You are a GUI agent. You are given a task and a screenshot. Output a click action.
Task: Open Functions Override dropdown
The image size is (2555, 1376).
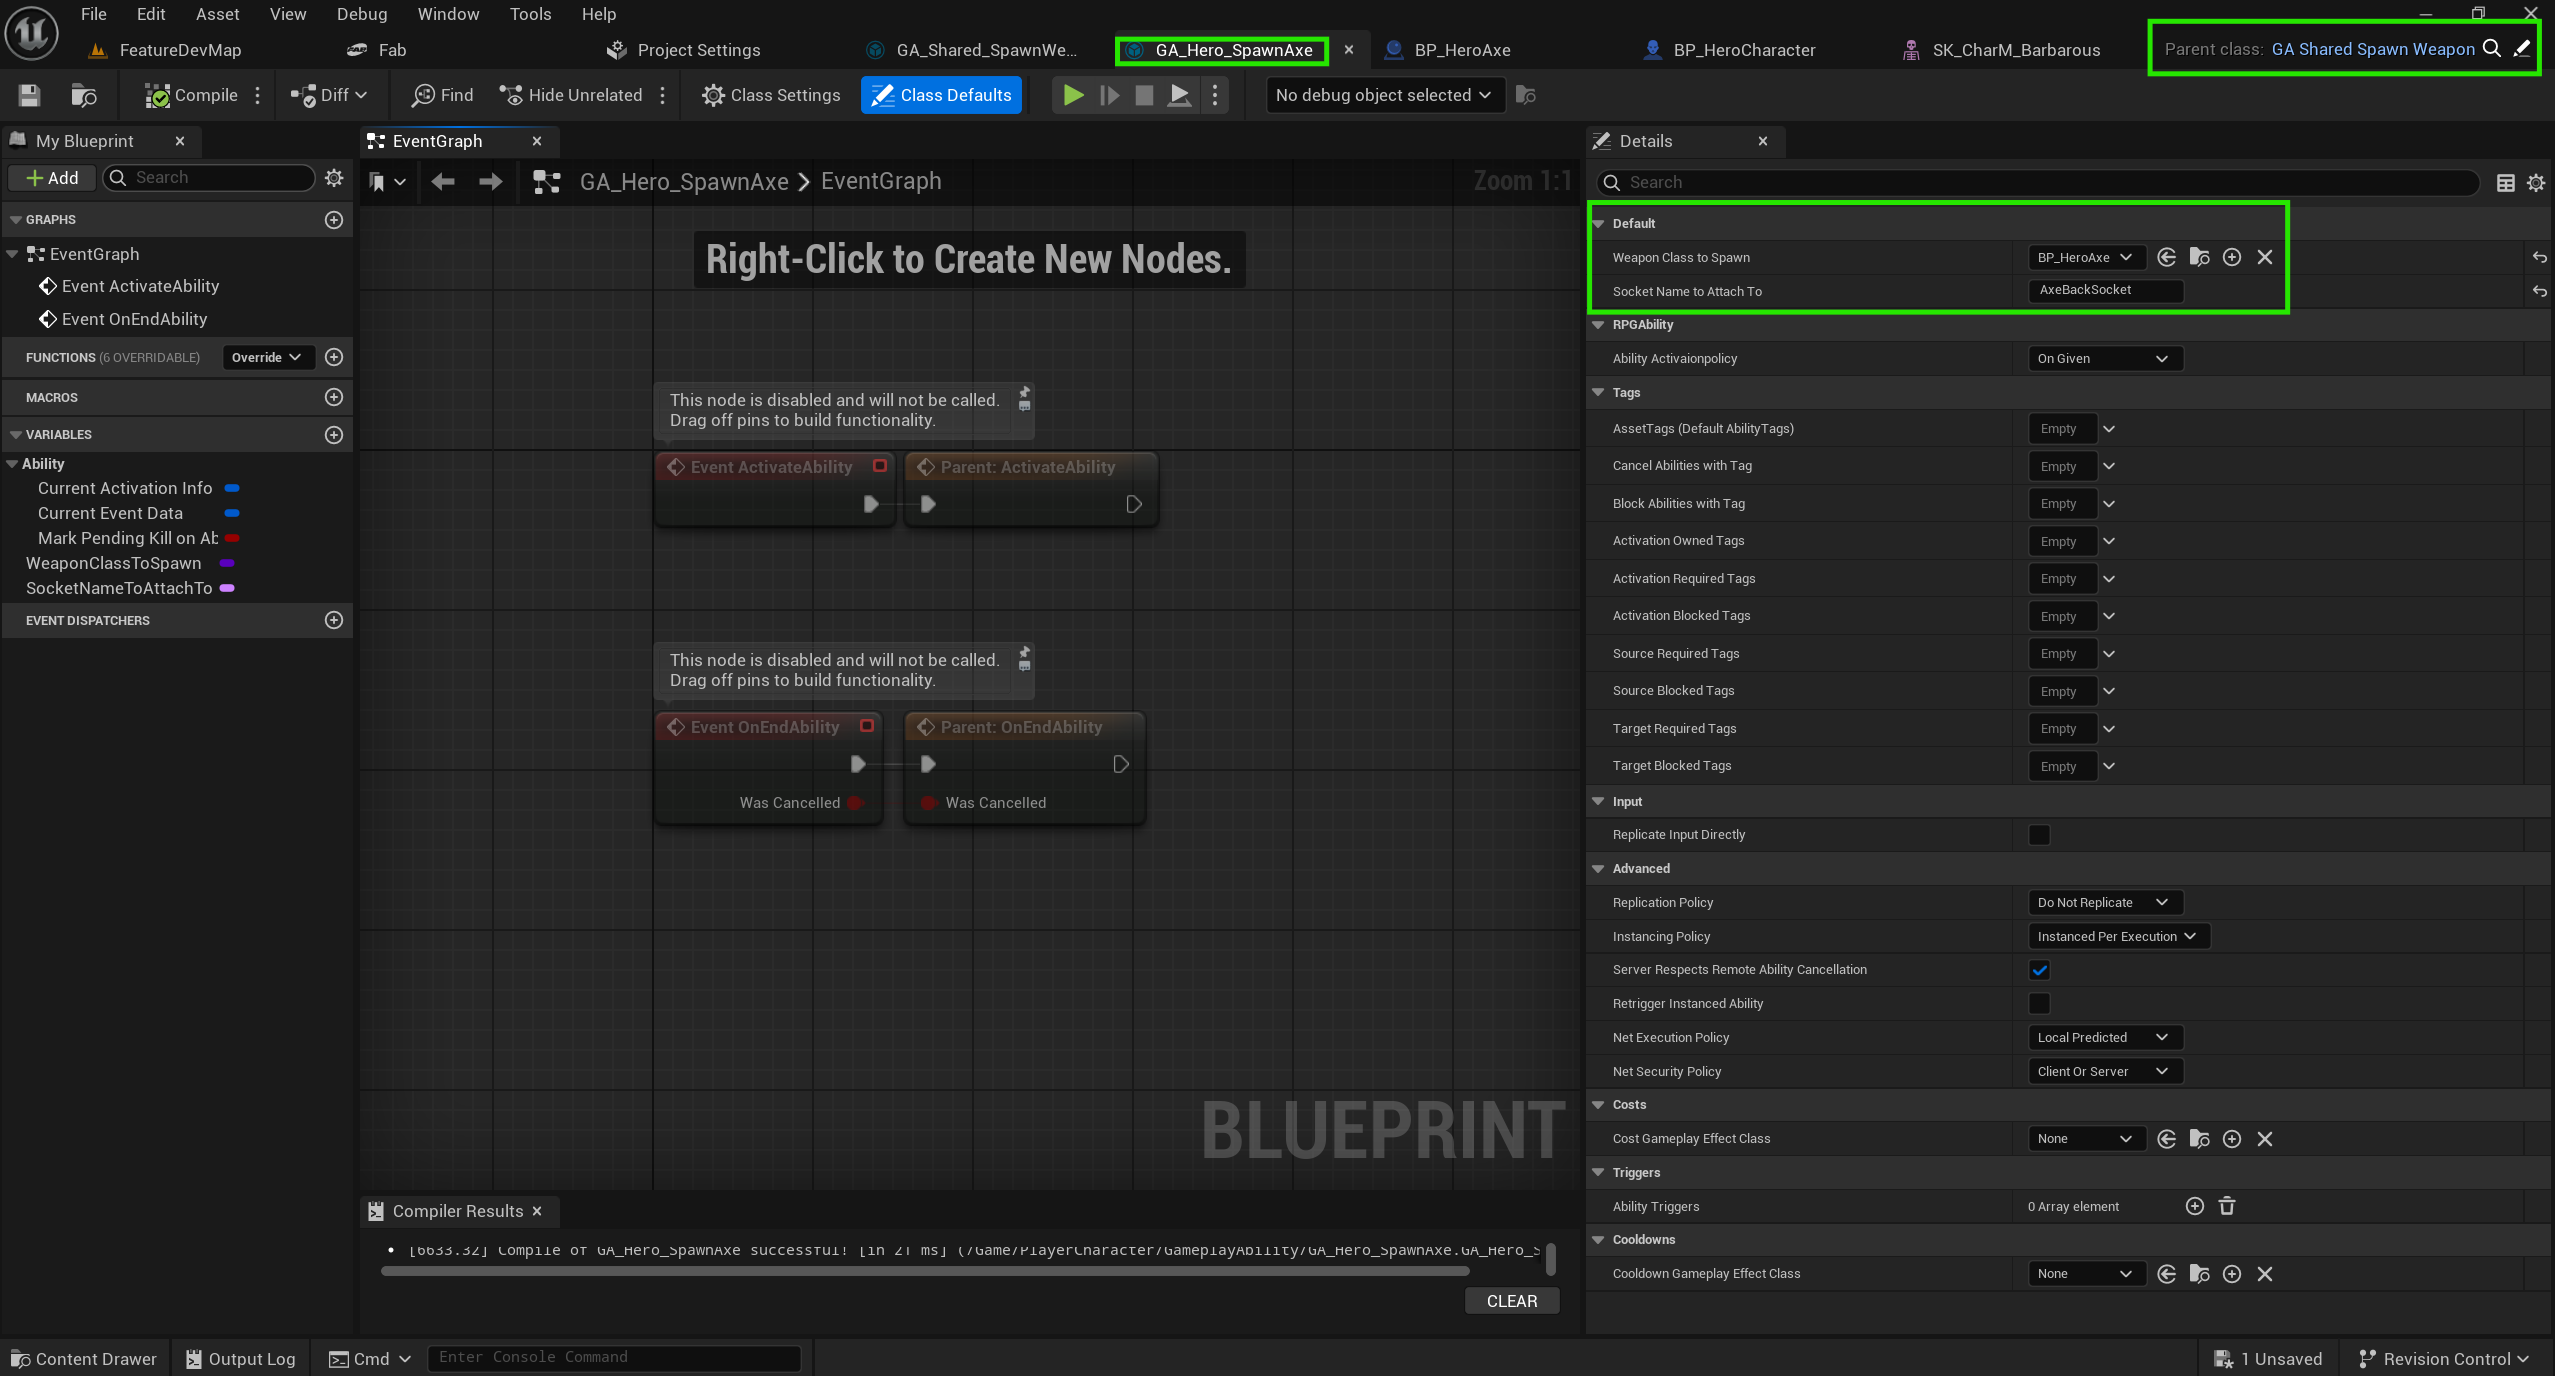coord(267,357)
